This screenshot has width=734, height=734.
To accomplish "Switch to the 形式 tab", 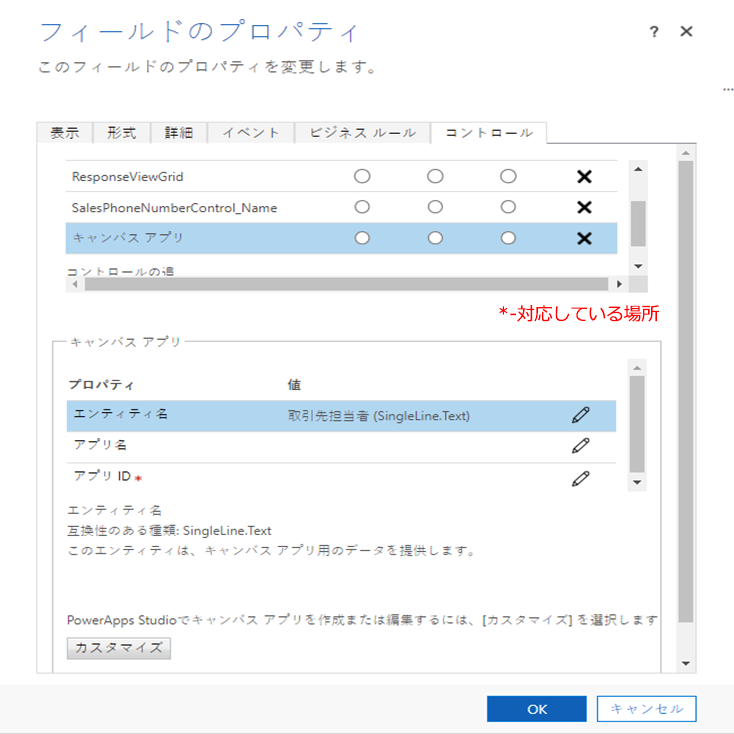I will 122,133.
